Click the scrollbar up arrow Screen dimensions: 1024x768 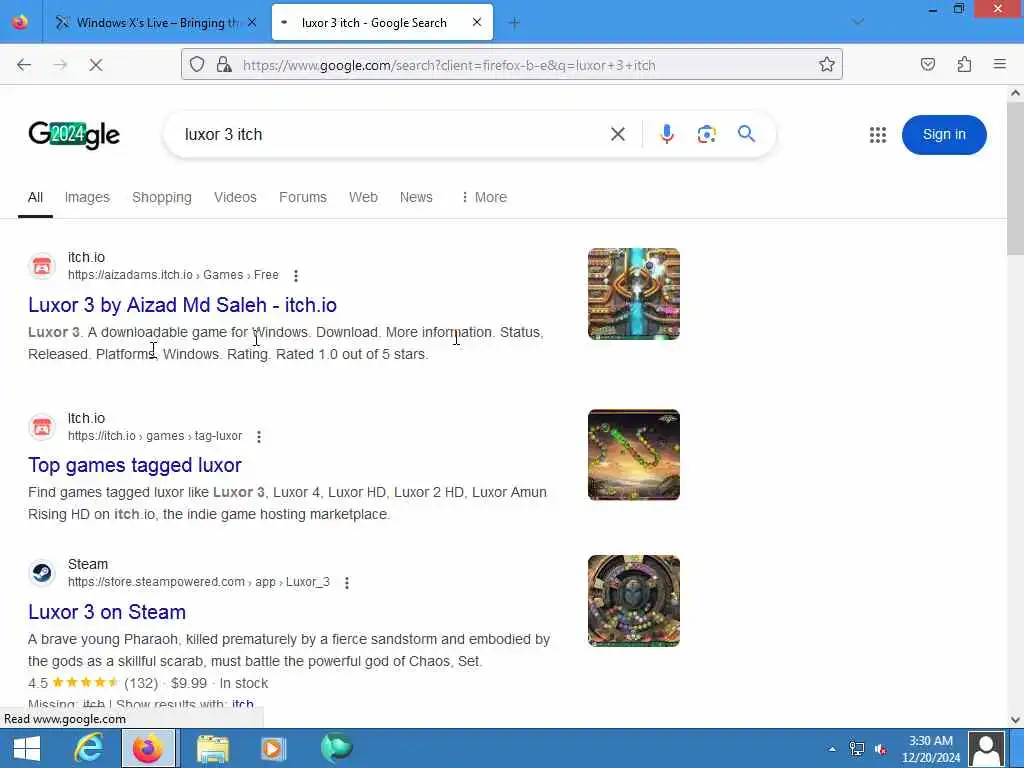[1015, 93]
